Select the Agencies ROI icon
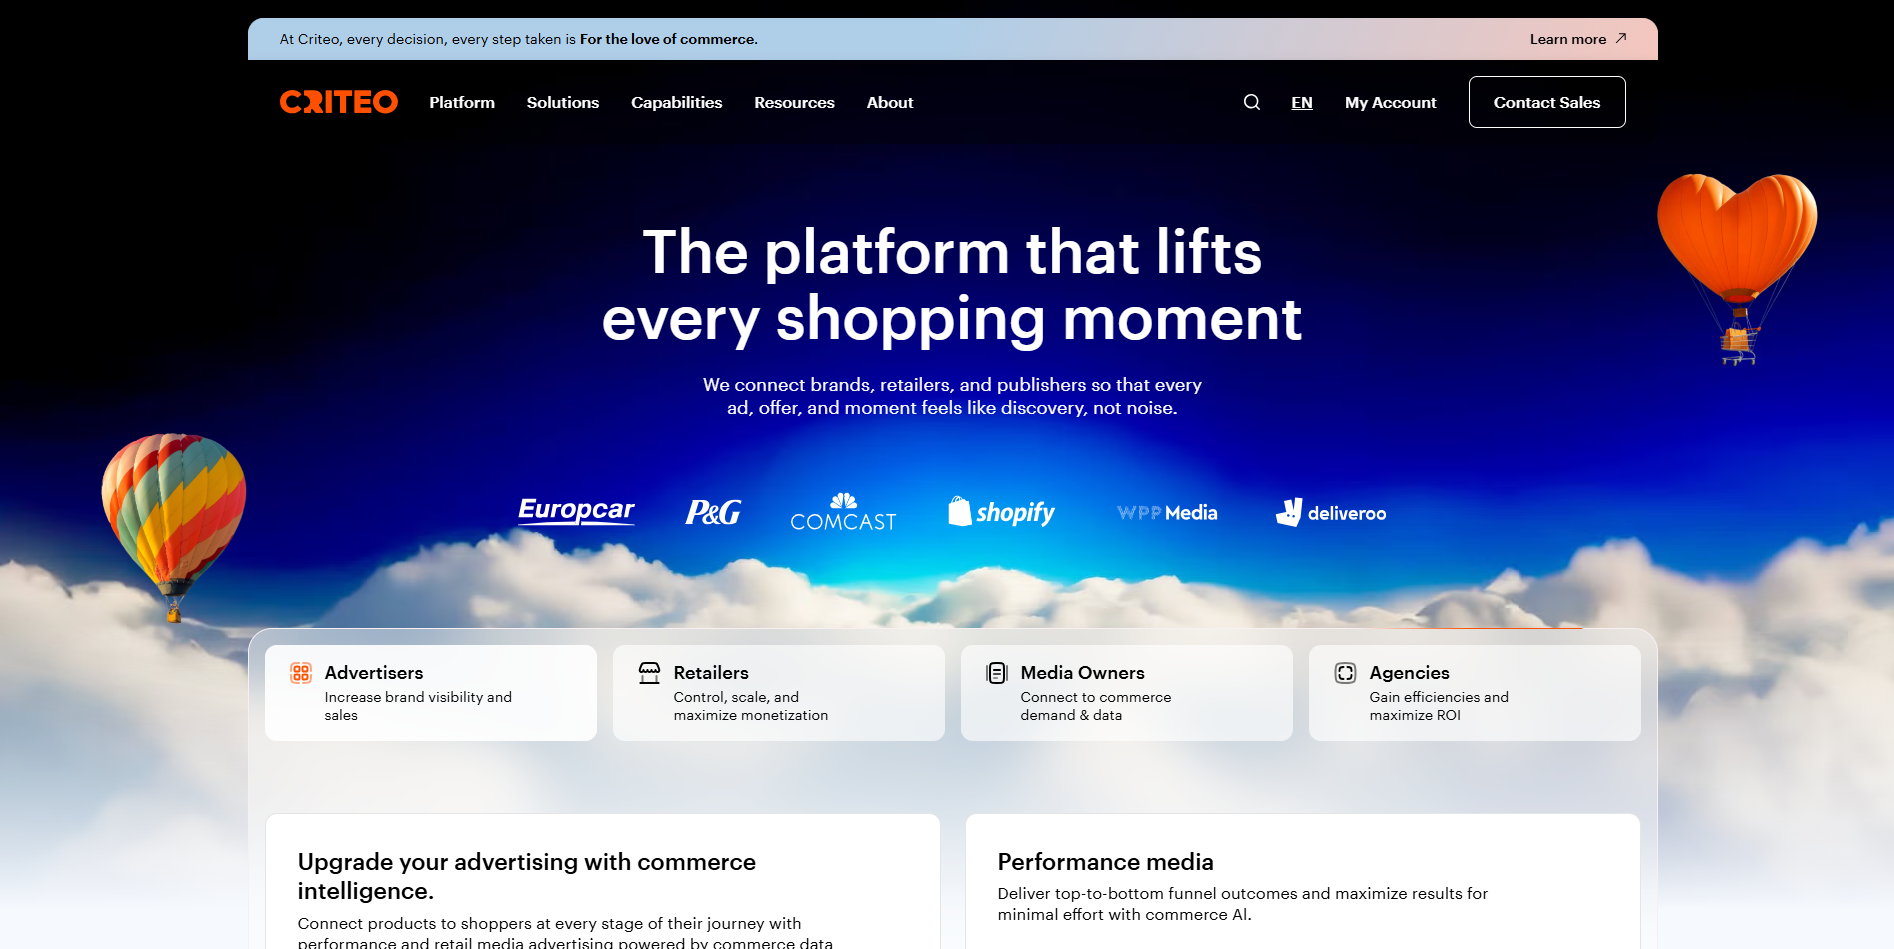 point(1345,673)
